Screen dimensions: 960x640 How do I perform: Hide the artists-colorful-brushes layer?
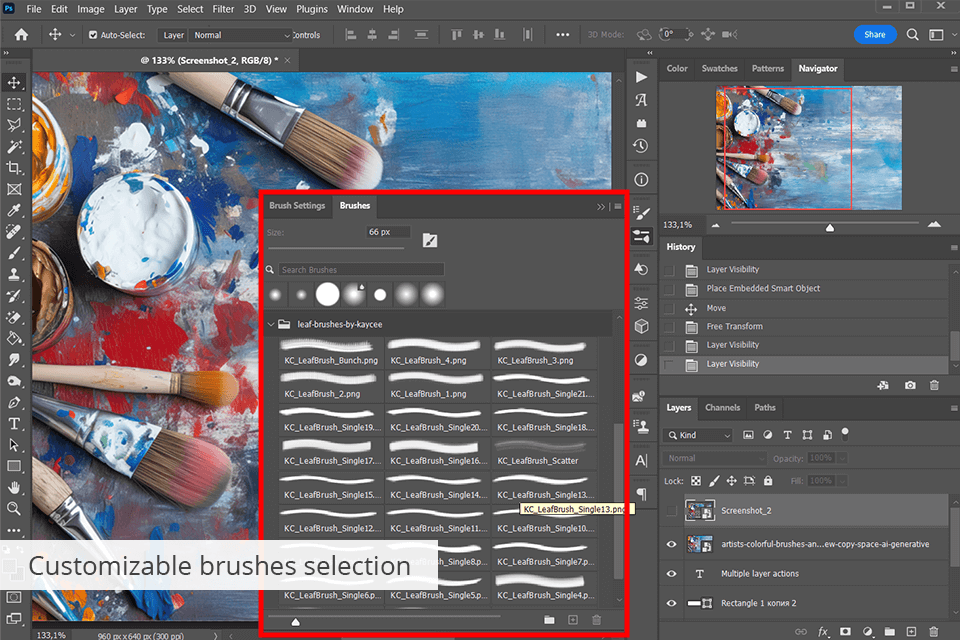(x=671, y=544)
